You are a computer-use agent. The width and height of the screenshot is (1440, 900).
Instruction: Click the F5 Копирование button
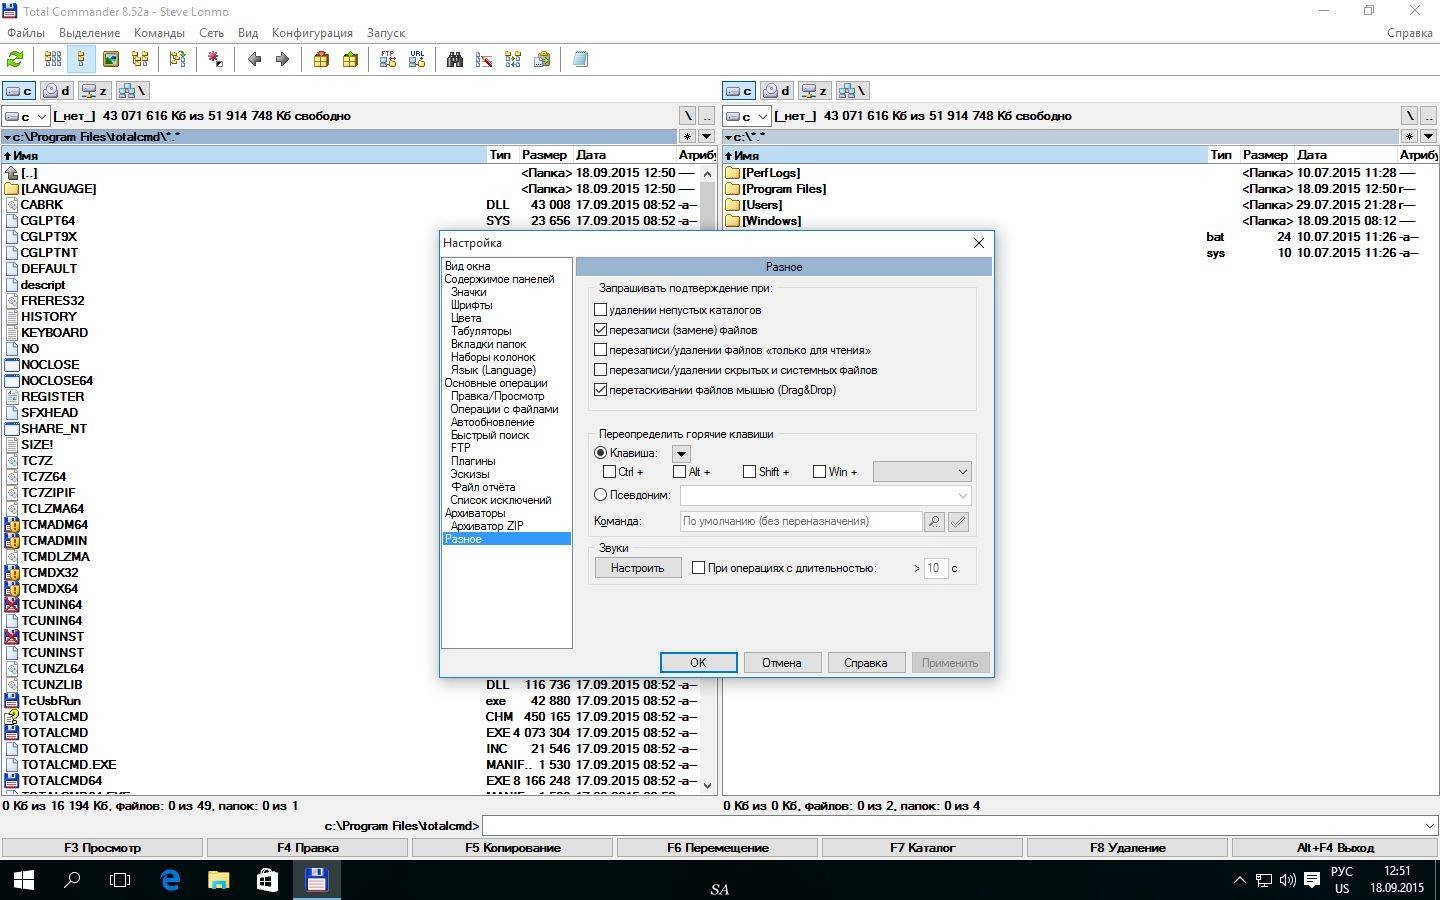[513, 848]
